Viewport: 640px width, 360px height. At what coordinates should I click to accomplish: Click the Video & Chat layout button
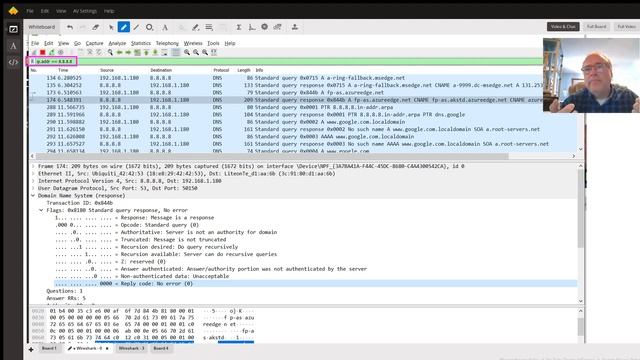click(563, 27)
